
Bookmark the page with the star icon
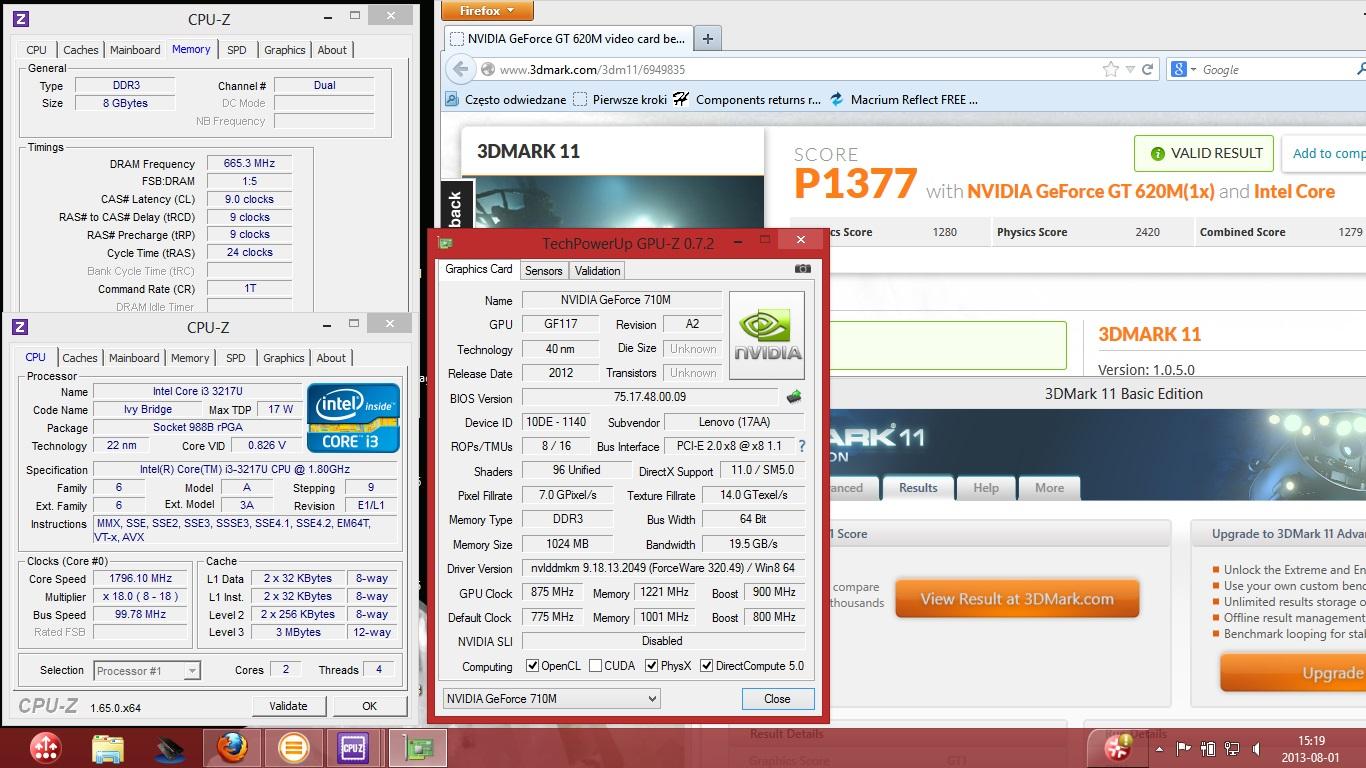[1110, 69]
